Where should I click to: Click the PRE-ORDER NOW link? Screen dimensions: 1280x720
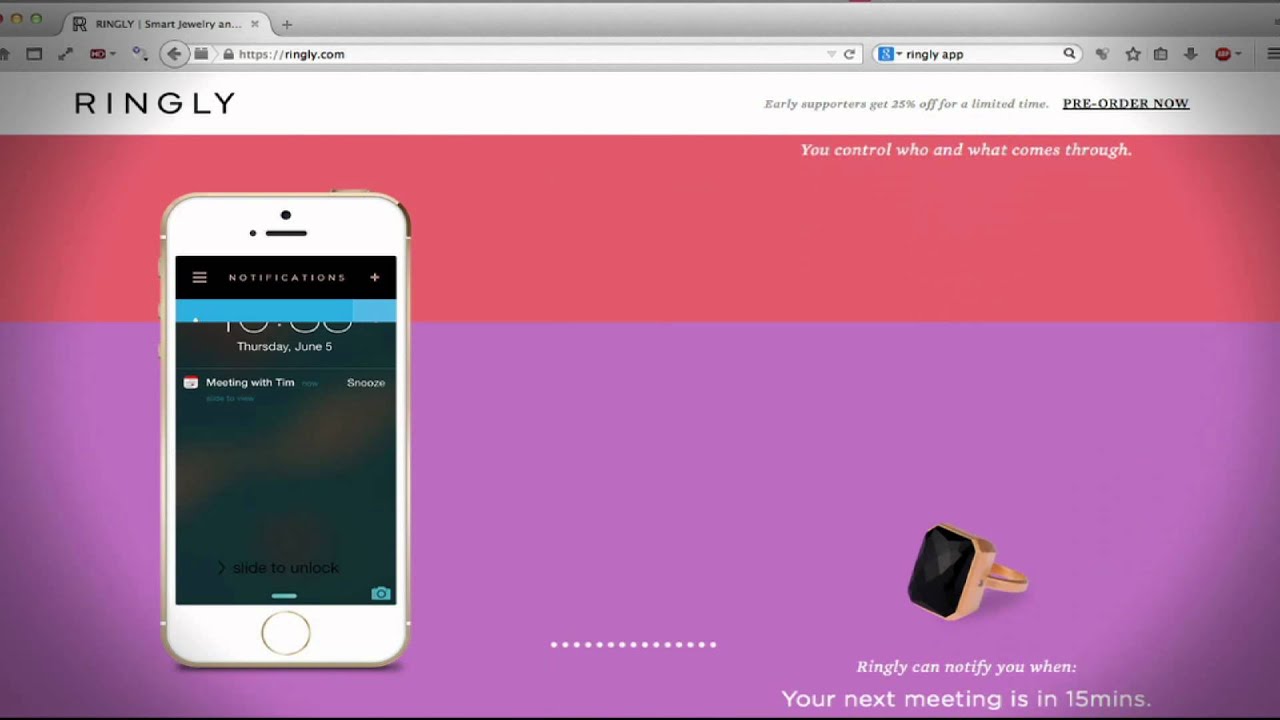1126,103
